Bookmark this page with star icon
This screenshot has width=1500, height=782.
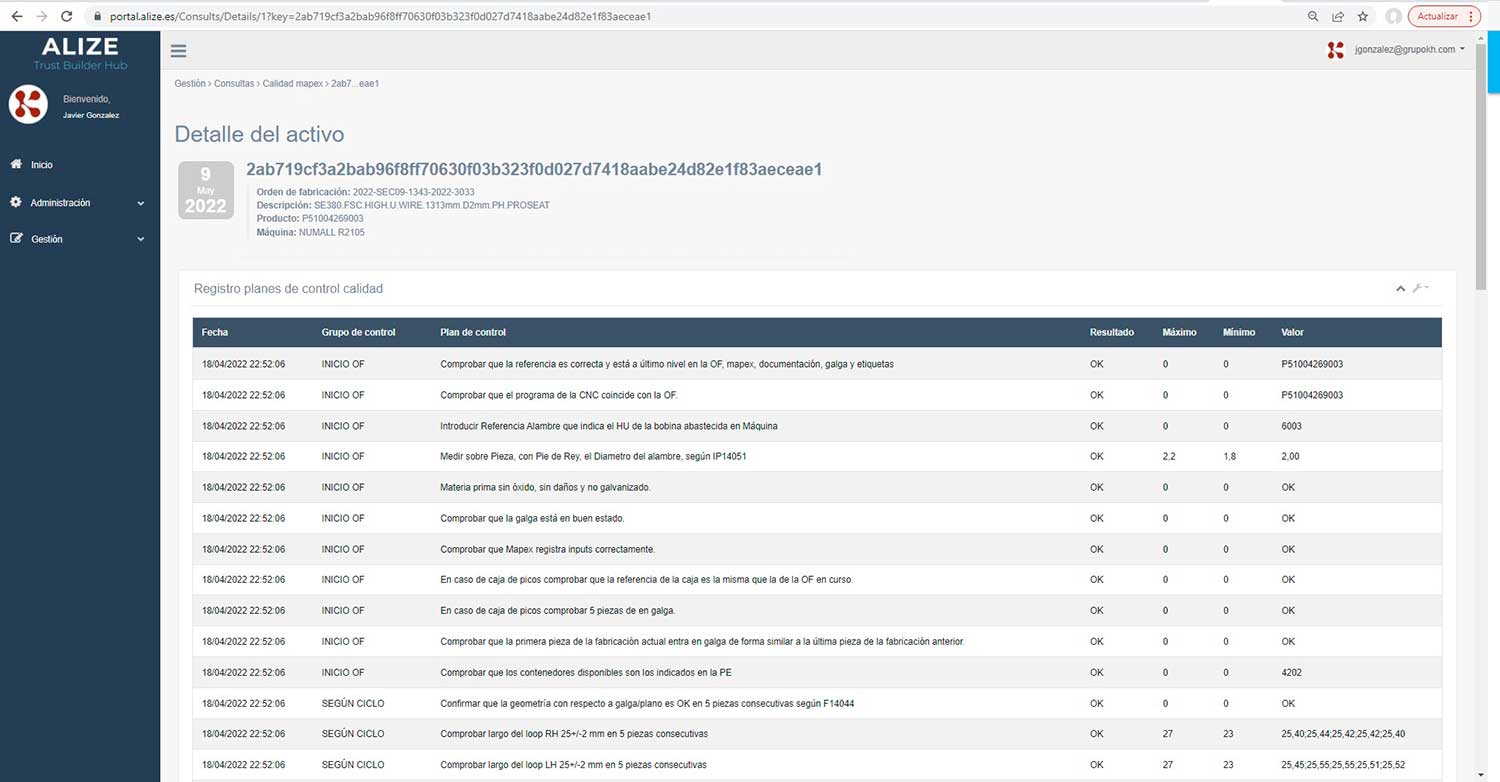1363,16
